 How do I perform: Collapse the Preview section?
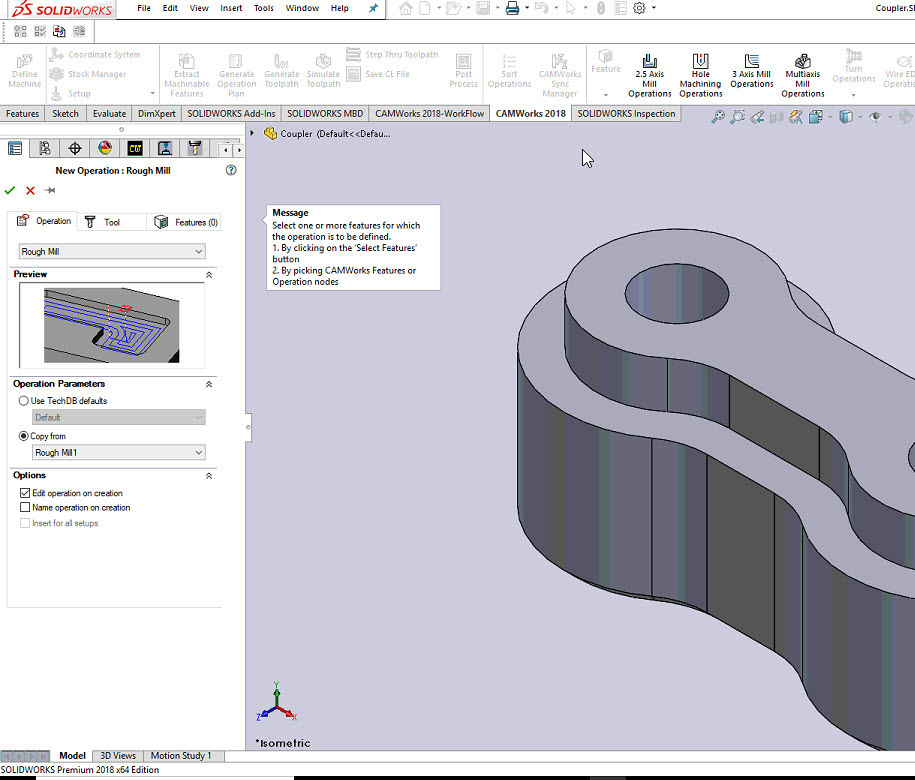pyautogui.click(x=209, y=275)
